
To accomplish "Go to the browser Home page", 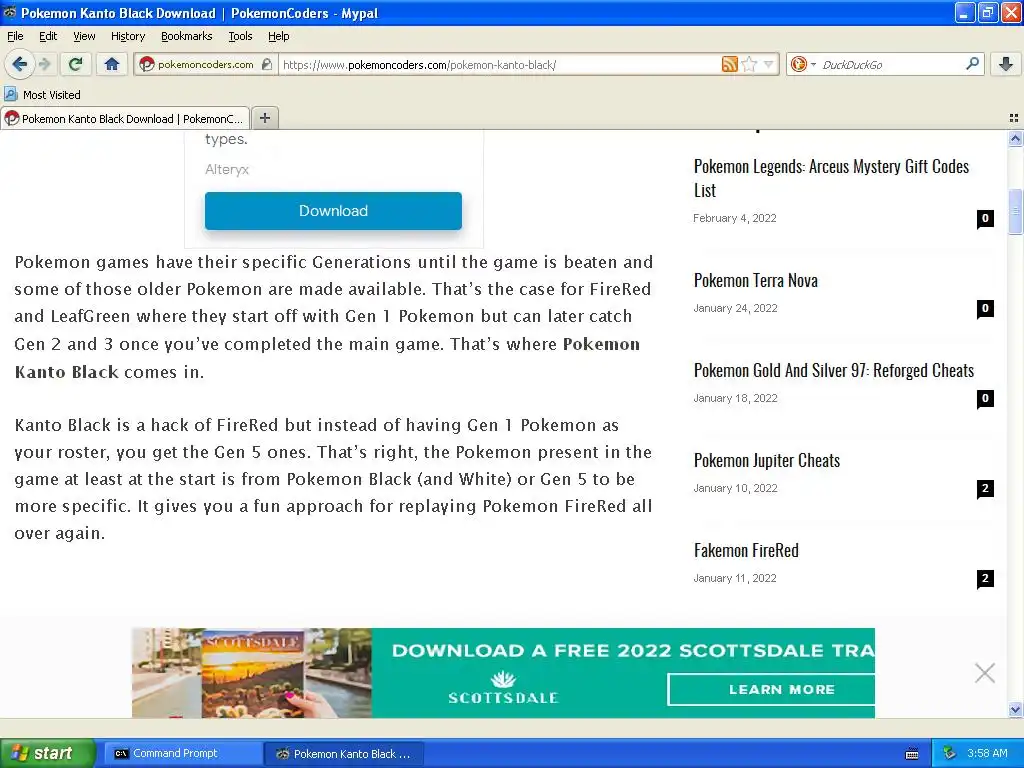I will [x=112, y=64].
